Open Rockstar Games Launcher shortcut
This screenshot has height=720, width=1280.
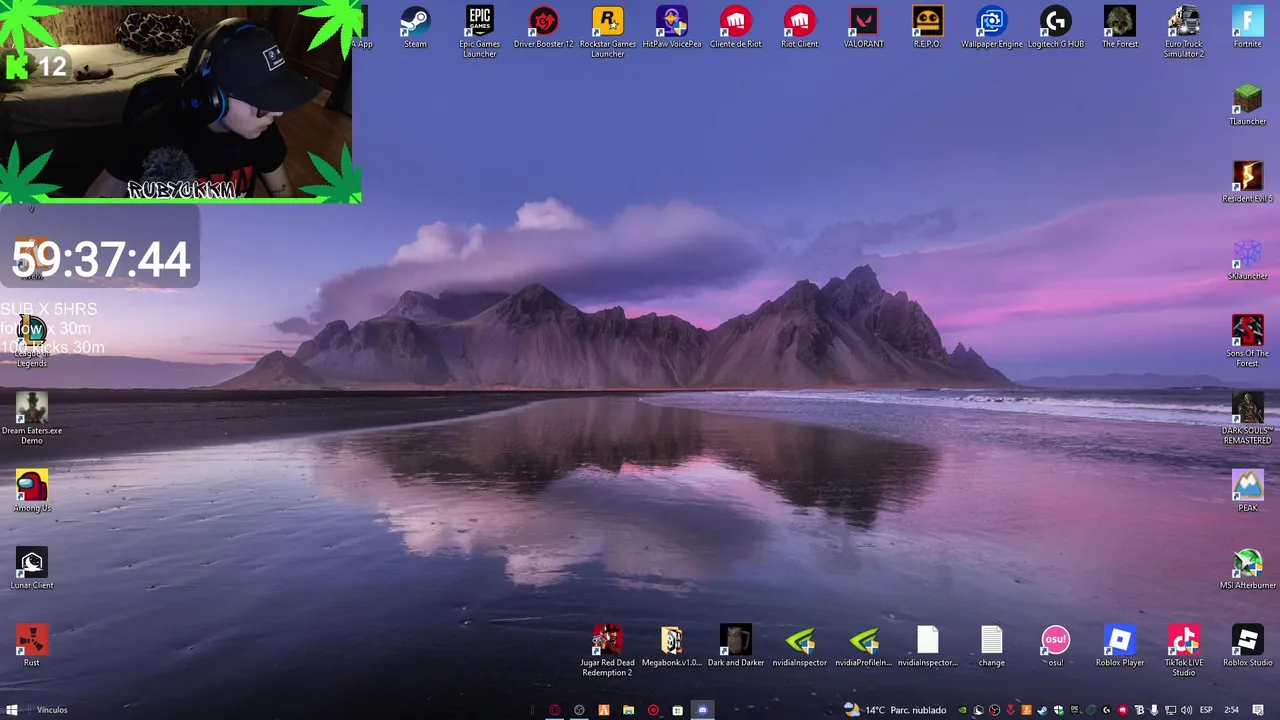click(608, 31)
